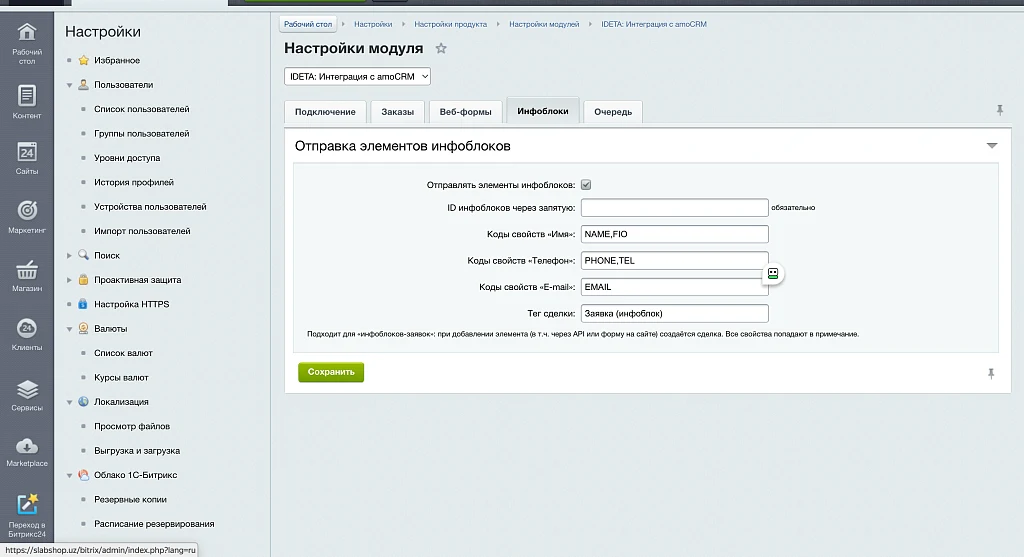Collapse the Локализация tree node arrow
Viewport: 1024px width, 557px height.
click(69, 402)
